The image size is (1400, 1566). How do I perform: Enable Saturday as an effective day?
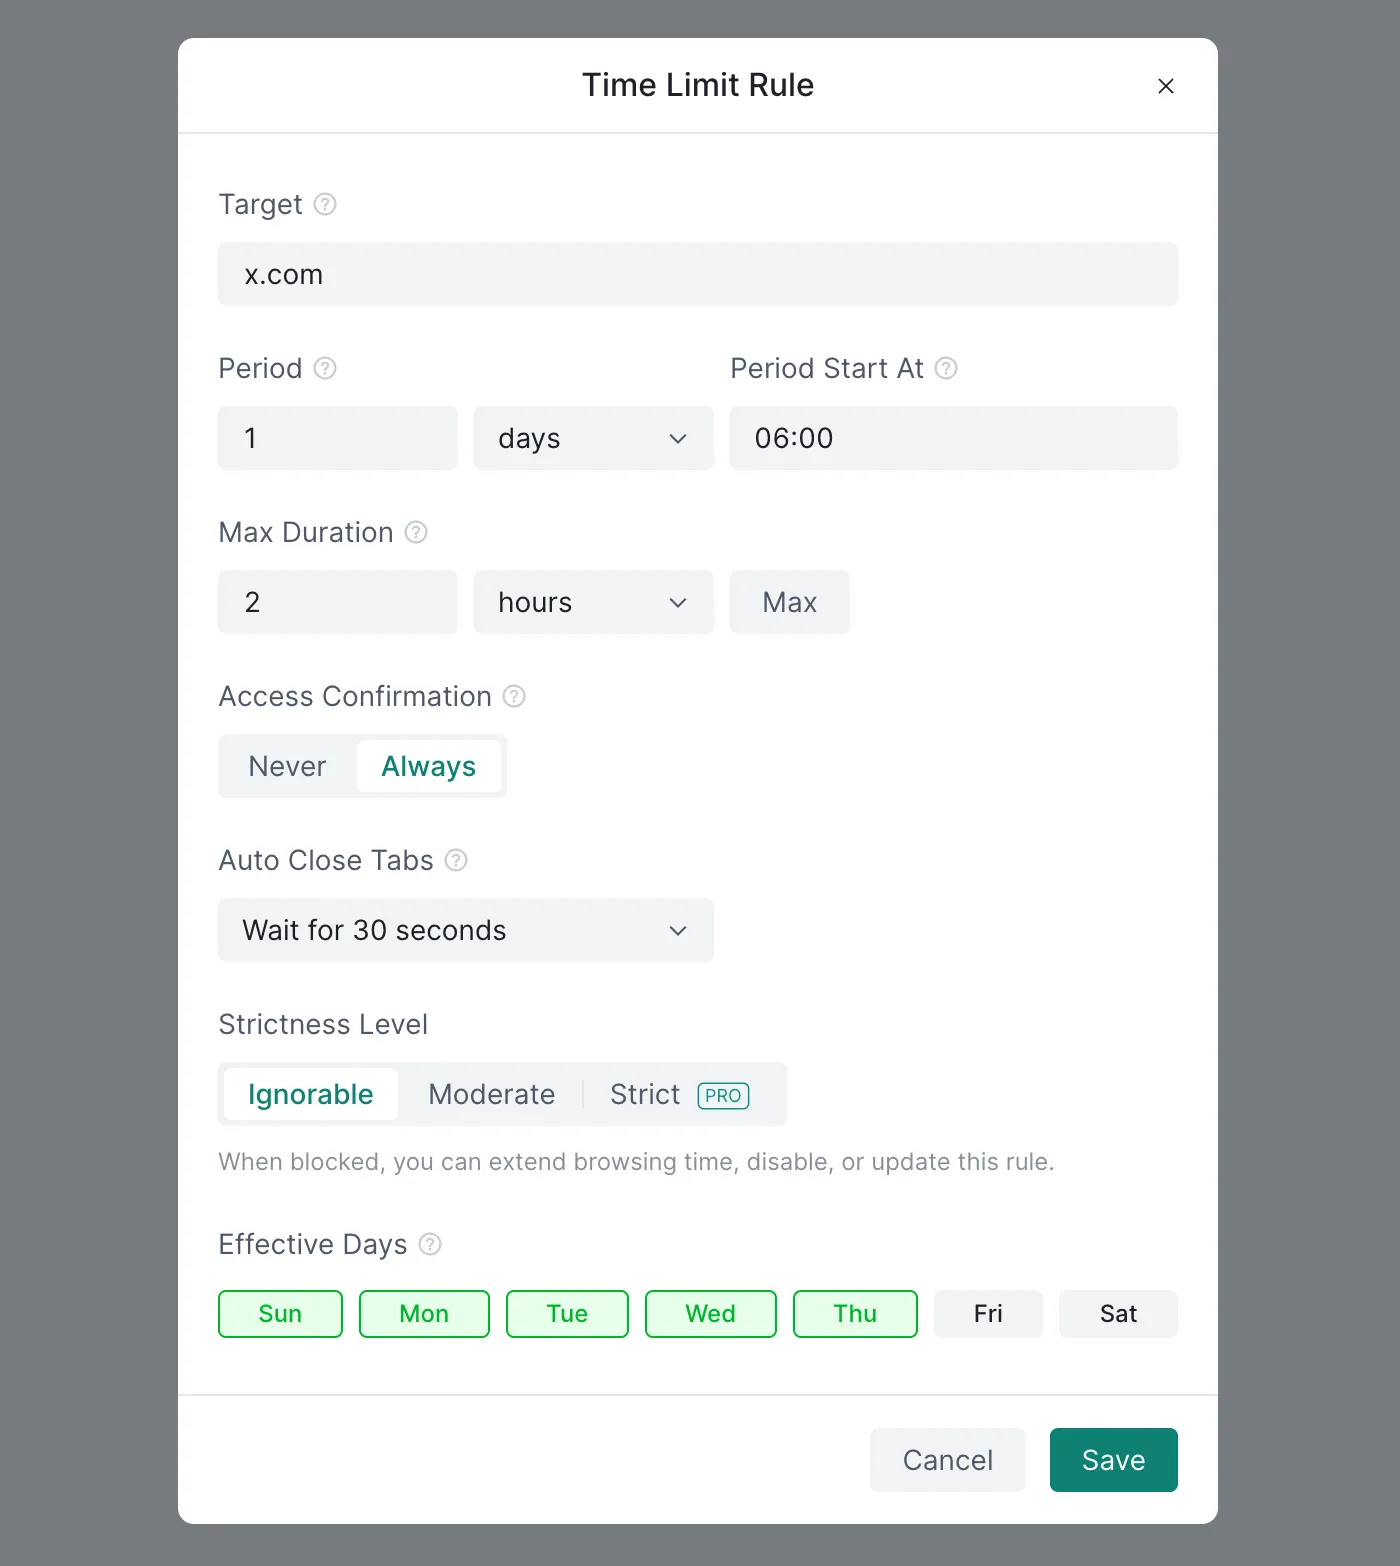pyautogui.click(x=1118, y=1314)
